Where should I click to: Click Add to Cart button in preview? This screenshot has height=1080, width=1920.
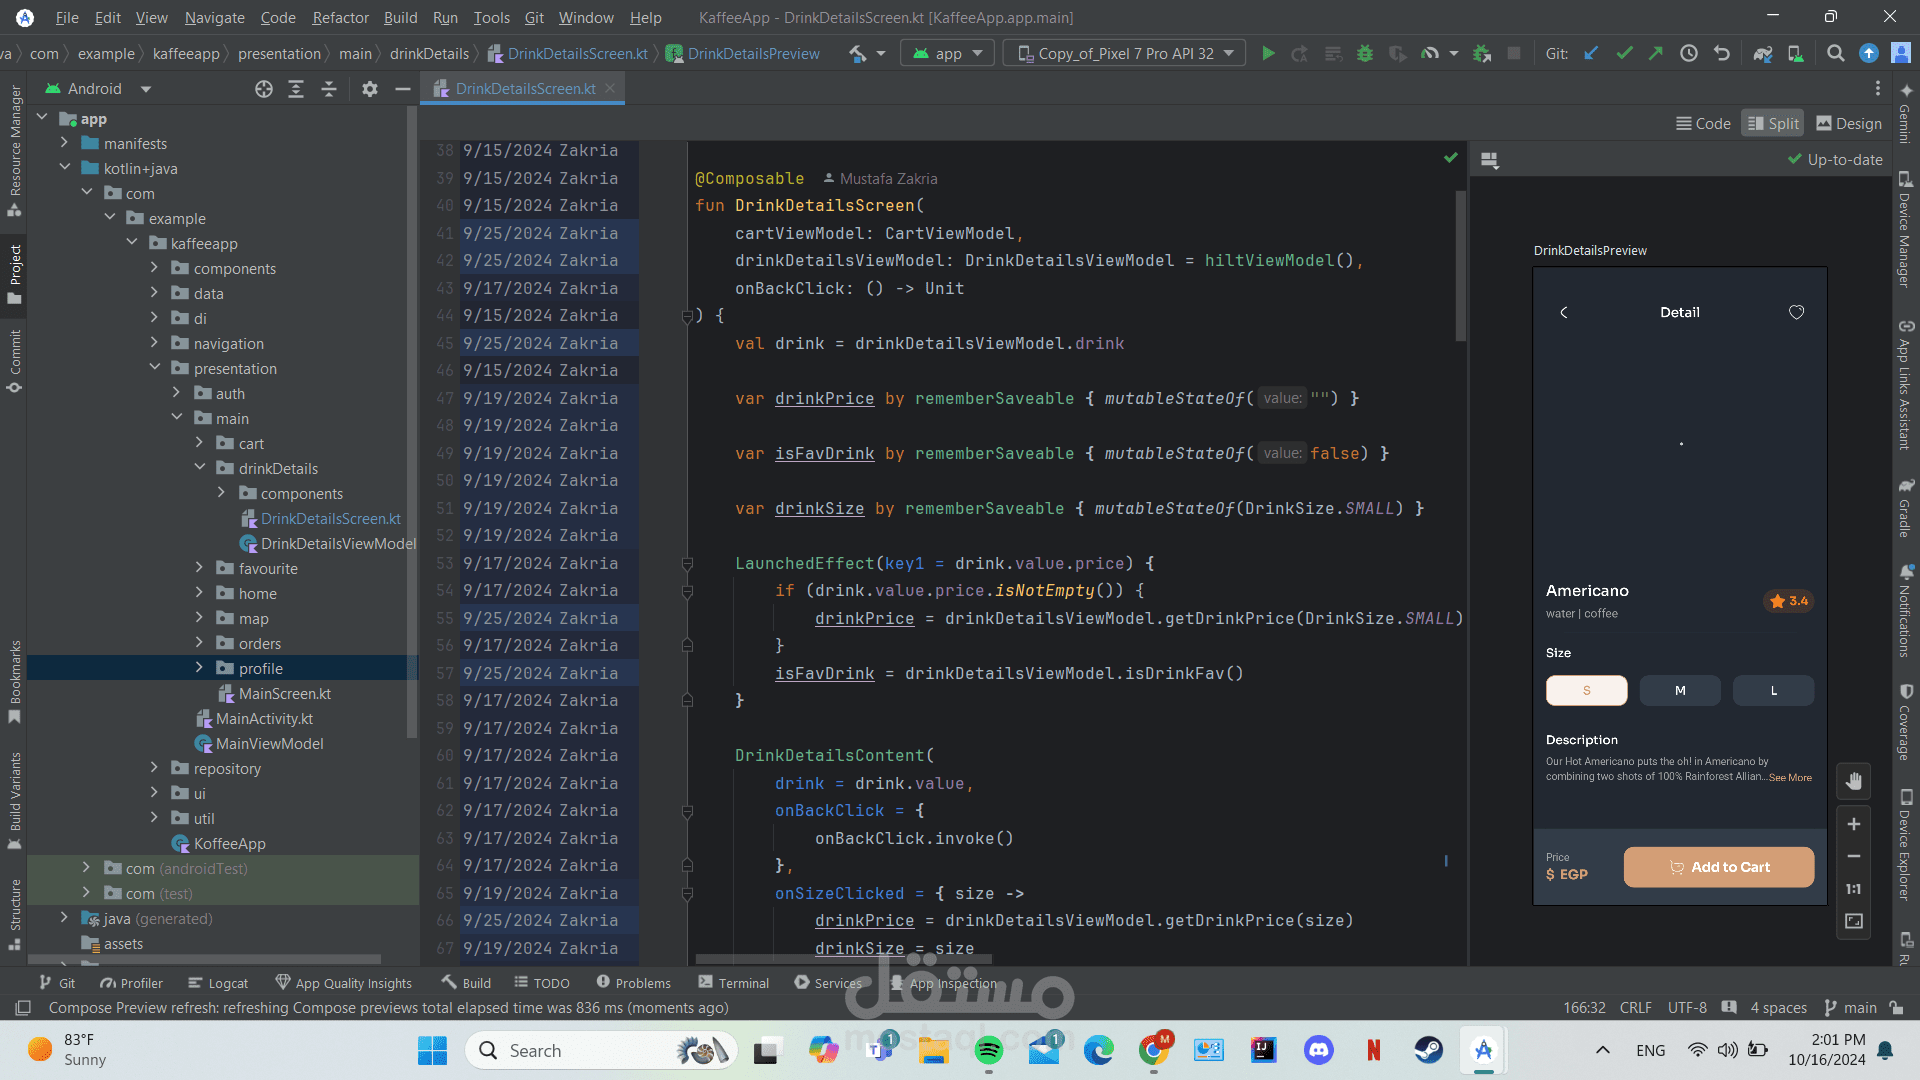click(1718, 867)
